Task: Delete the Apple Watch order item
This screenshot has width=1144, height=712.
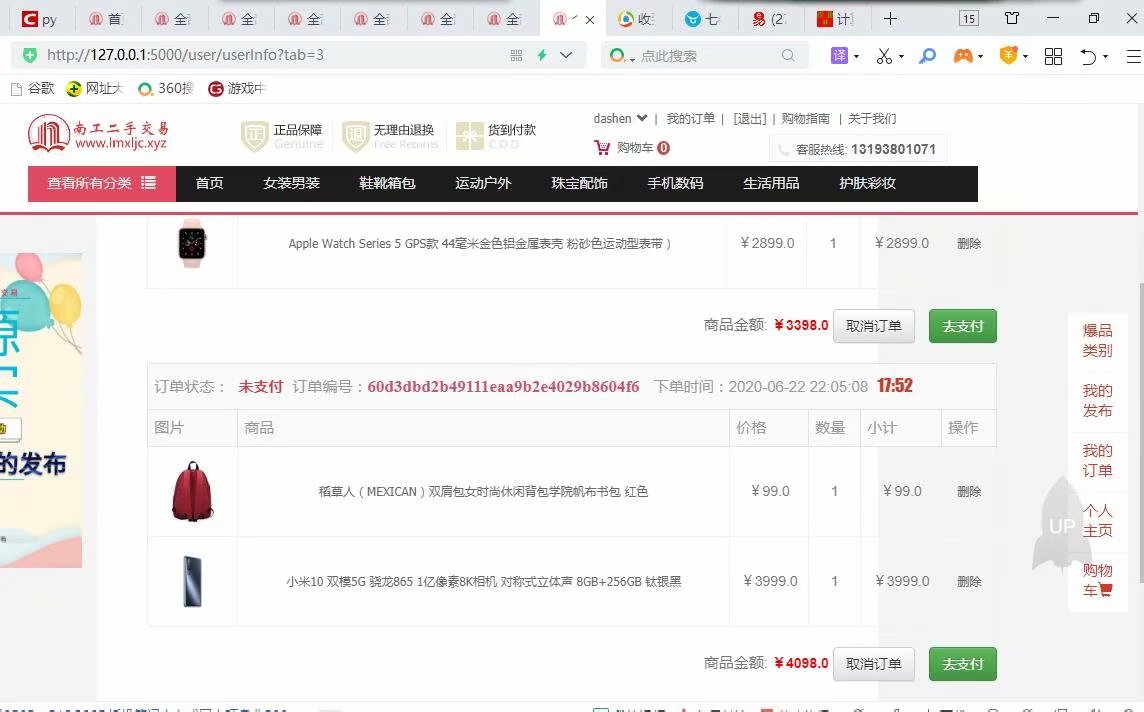Action: pyautogui.click(x=969, y=244)
